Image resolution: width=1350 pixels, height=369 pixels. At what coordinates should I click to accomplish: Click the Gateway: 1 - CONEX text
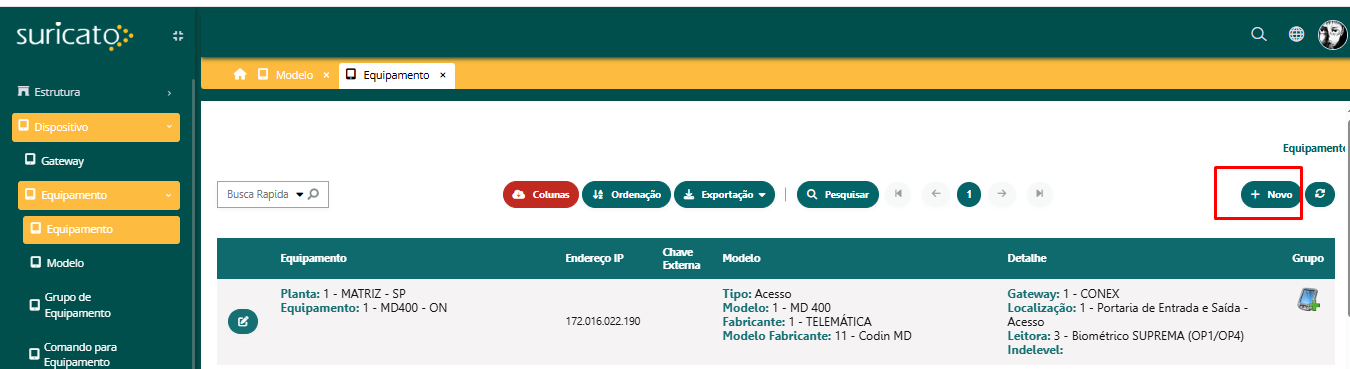coord(1063,294)
